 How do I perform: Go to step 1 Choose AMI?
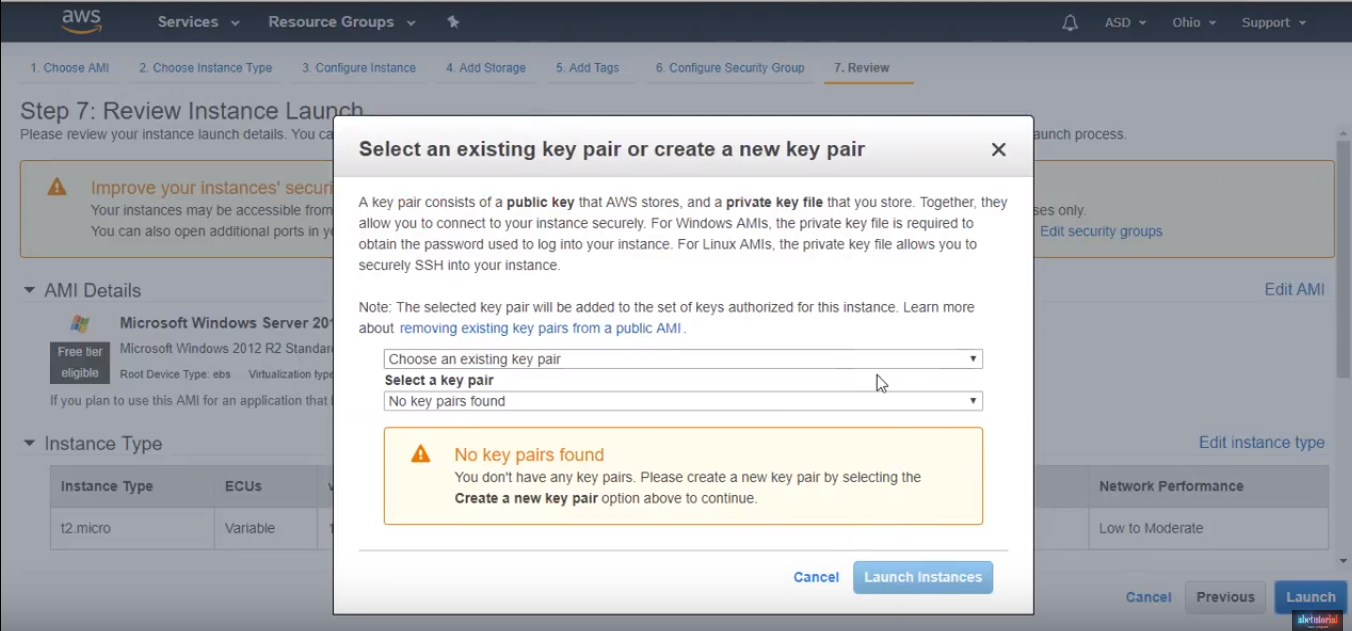coord(69,68)
